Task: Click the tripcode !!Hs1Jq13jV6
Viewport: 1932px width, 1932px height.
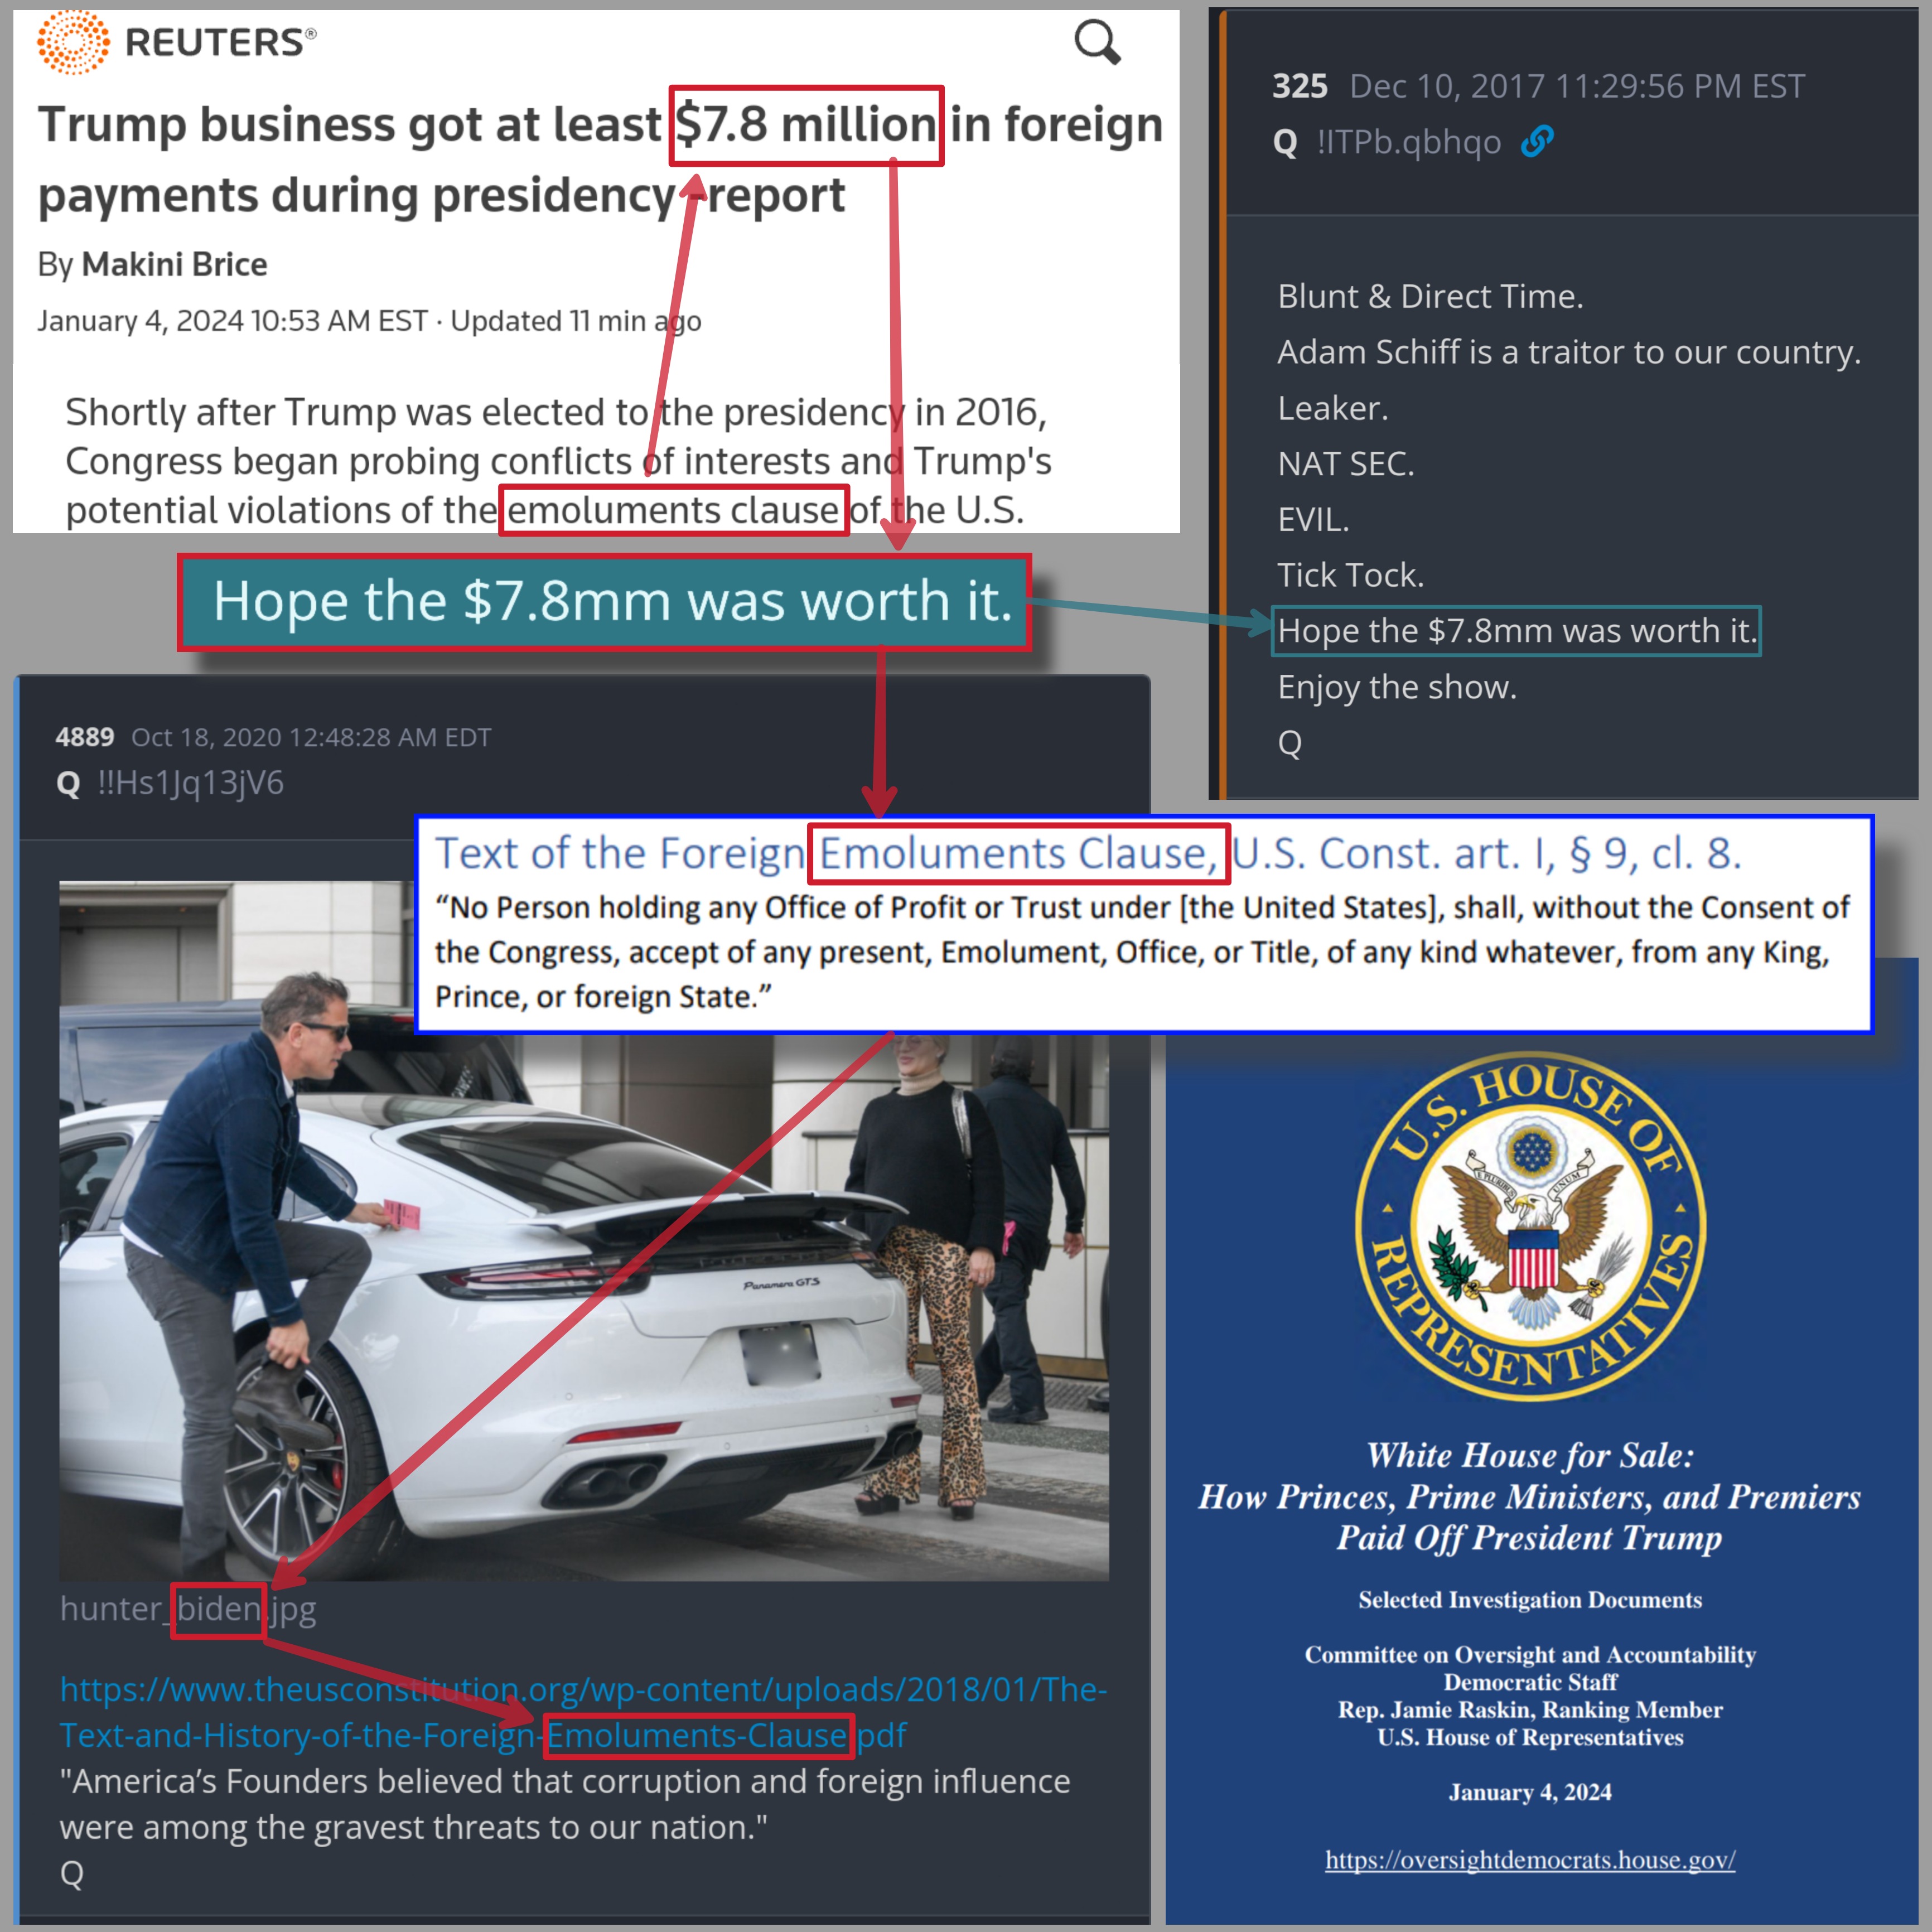Action: [x=190, y=783]
